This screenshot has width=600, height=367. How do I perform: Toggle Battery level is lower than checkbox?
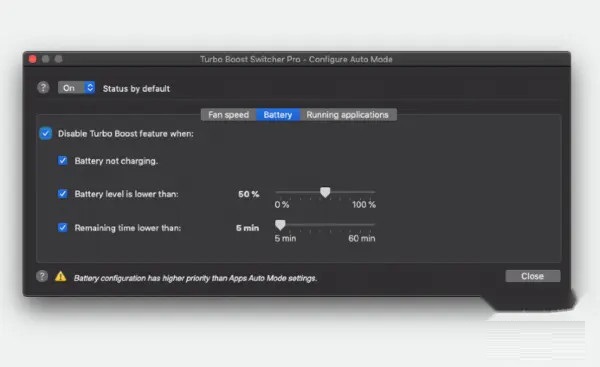pos(62,194)
